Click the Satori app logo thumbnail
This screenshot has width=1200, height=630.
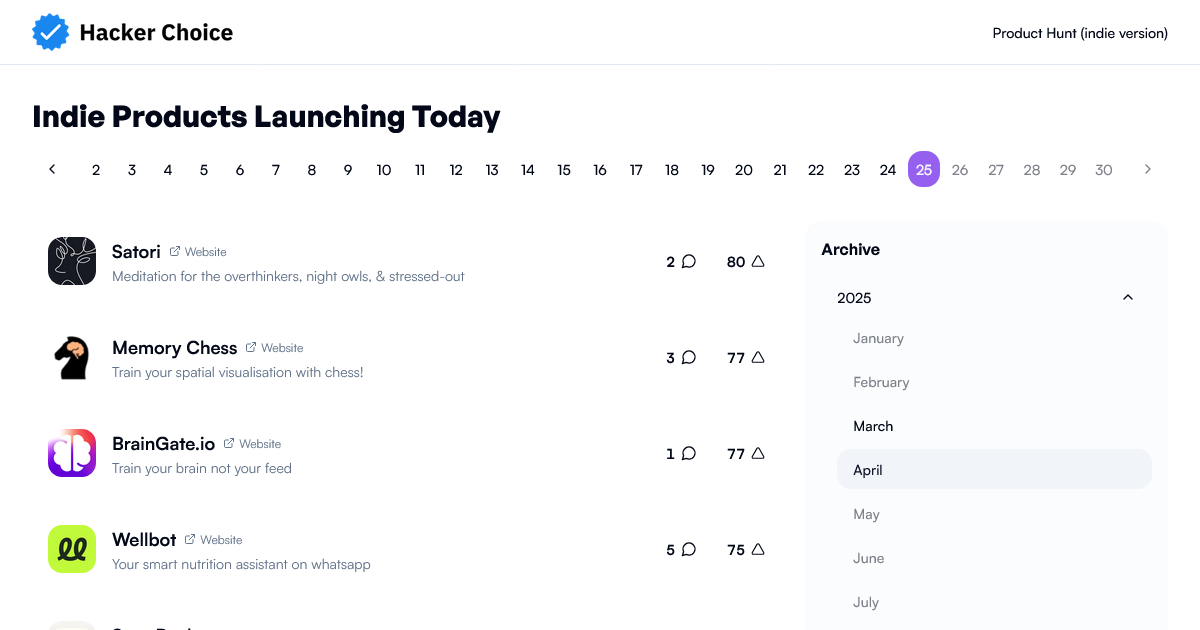(72, 261)
